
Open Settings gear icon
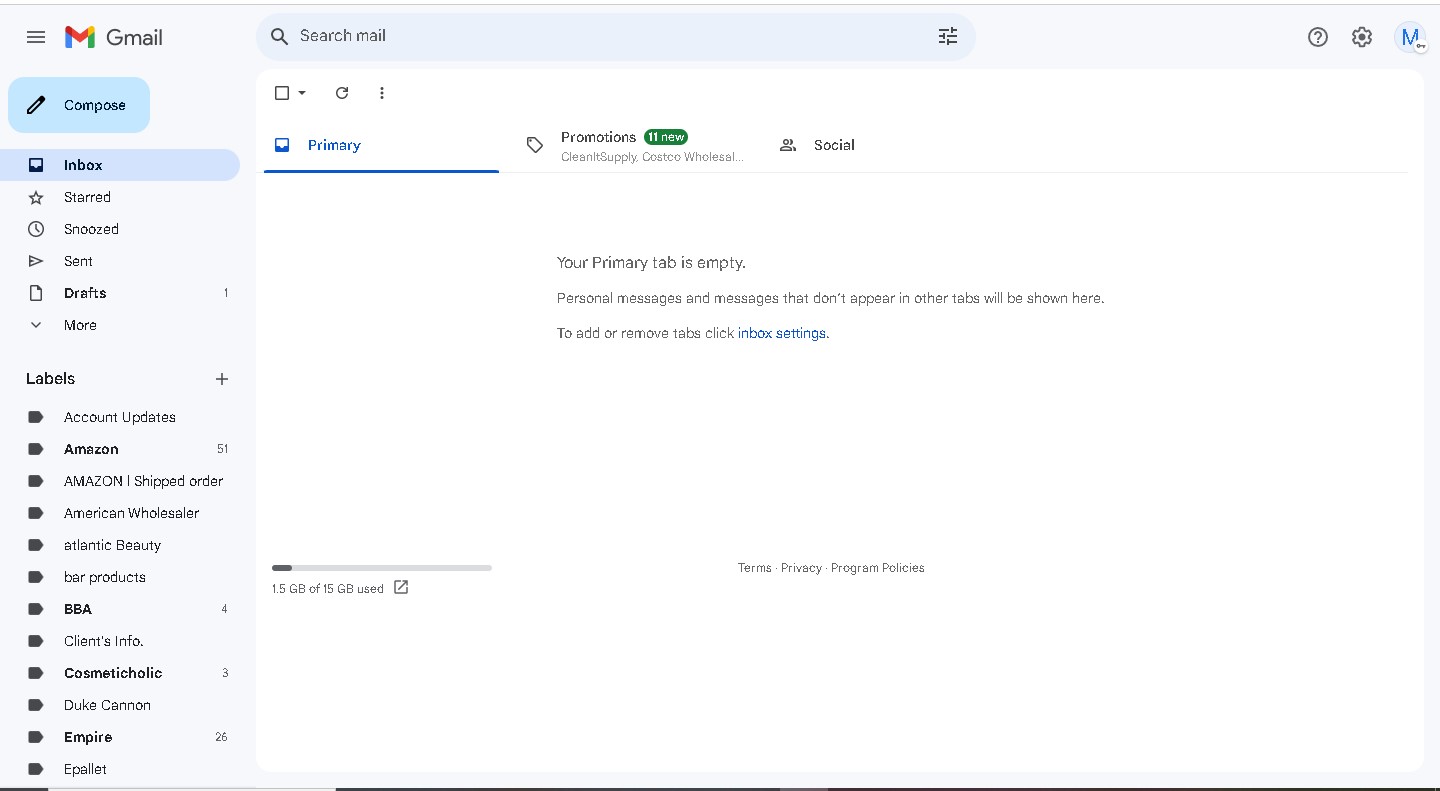pyautogui.click(x=1362, y=37)
